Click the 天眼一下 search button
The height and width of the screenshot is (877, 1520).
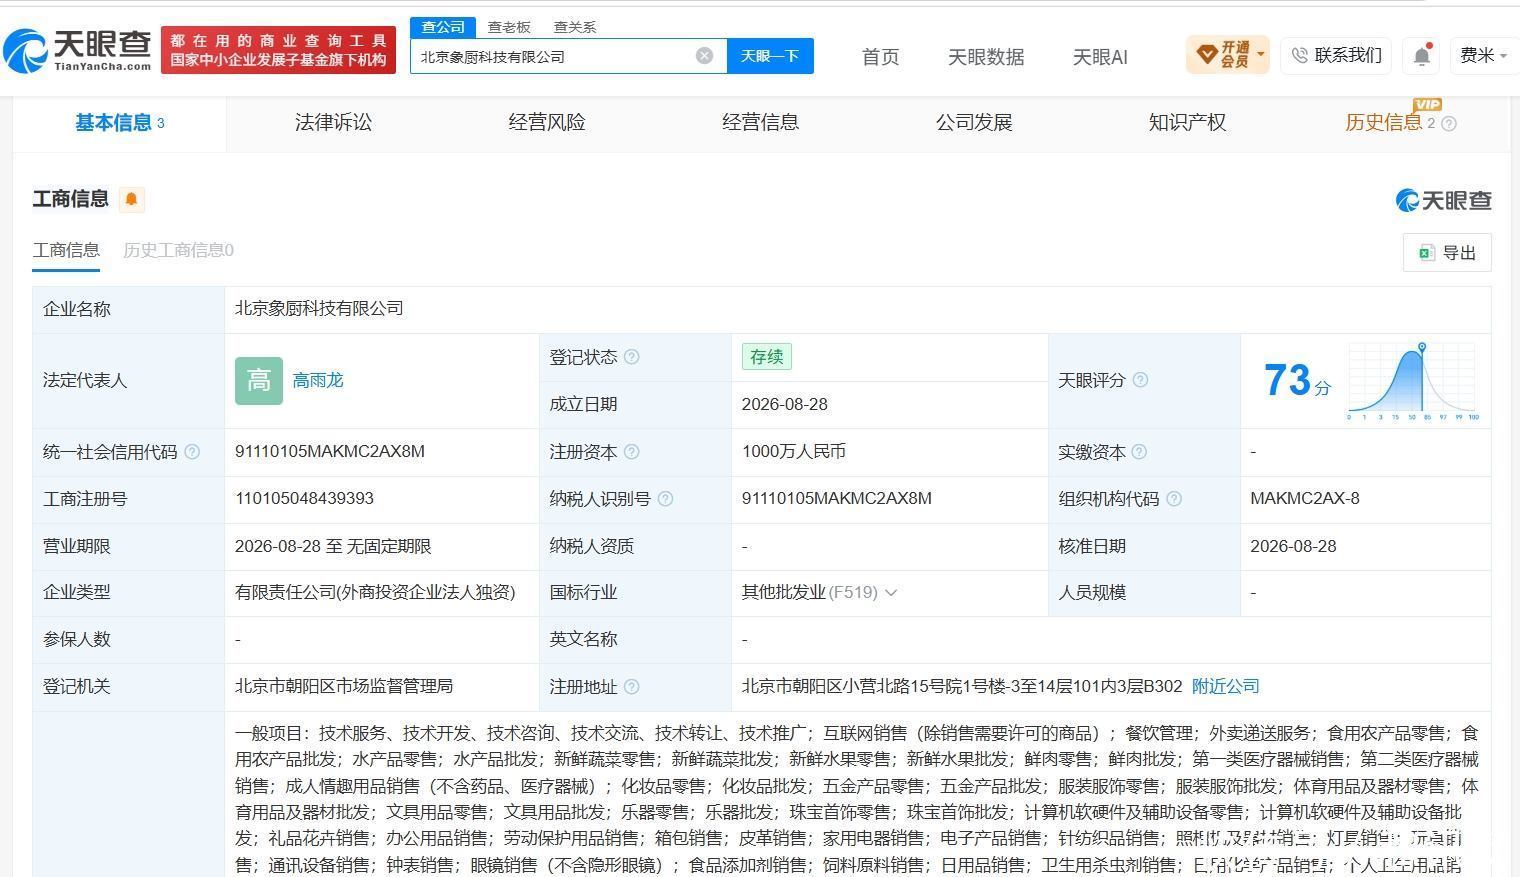coord(770,56)
